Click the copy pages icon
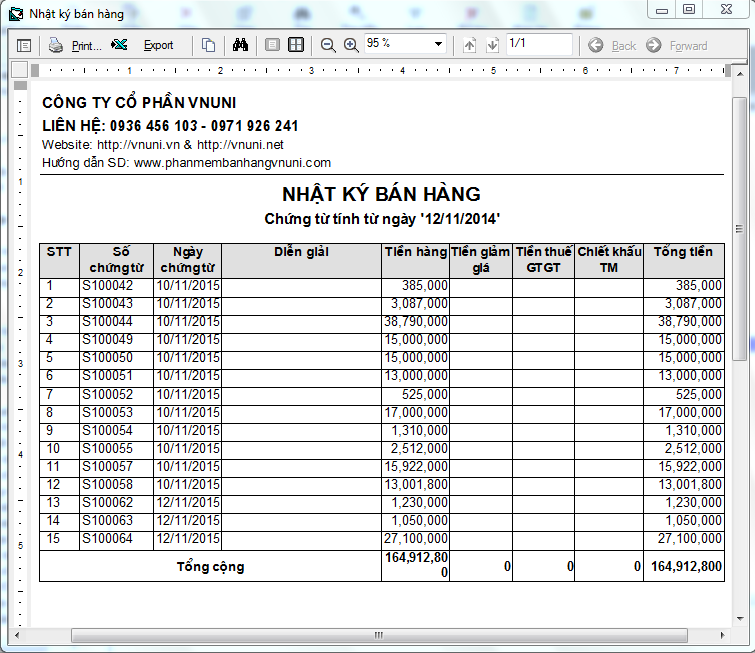The image size is (755, 653). (208, 45)
